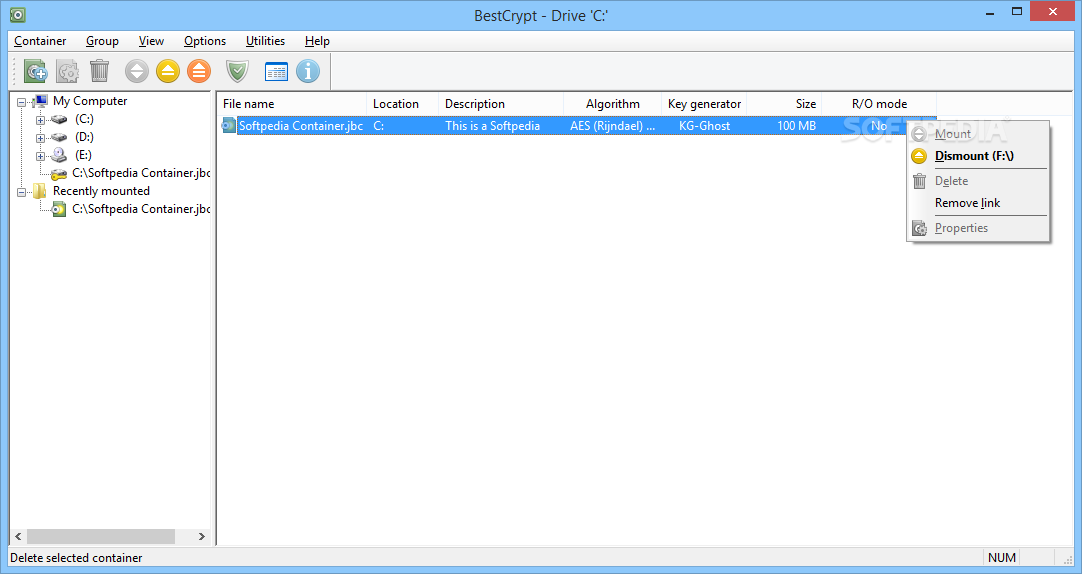Click 'AES (Rijndael)' algorithm cell
The image size is (1082, 574).
click(x=613, y=126)
